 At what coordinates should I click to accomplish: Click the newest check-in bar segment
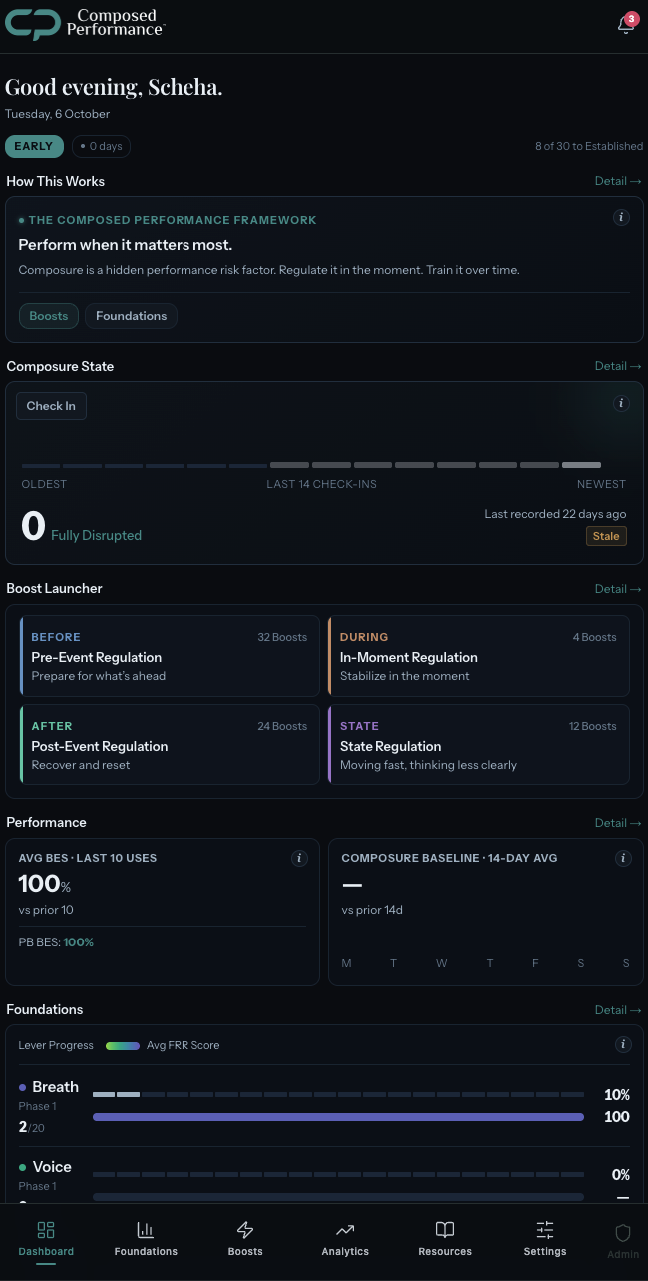tap(581, 465)
